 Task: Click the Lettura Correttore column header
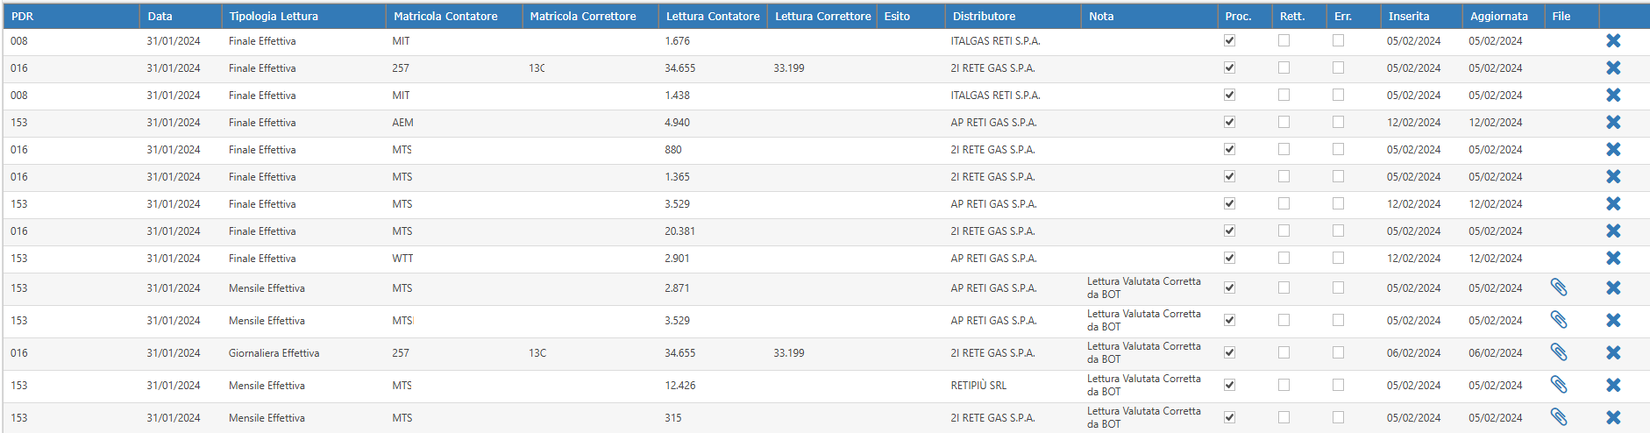(823, 16)
